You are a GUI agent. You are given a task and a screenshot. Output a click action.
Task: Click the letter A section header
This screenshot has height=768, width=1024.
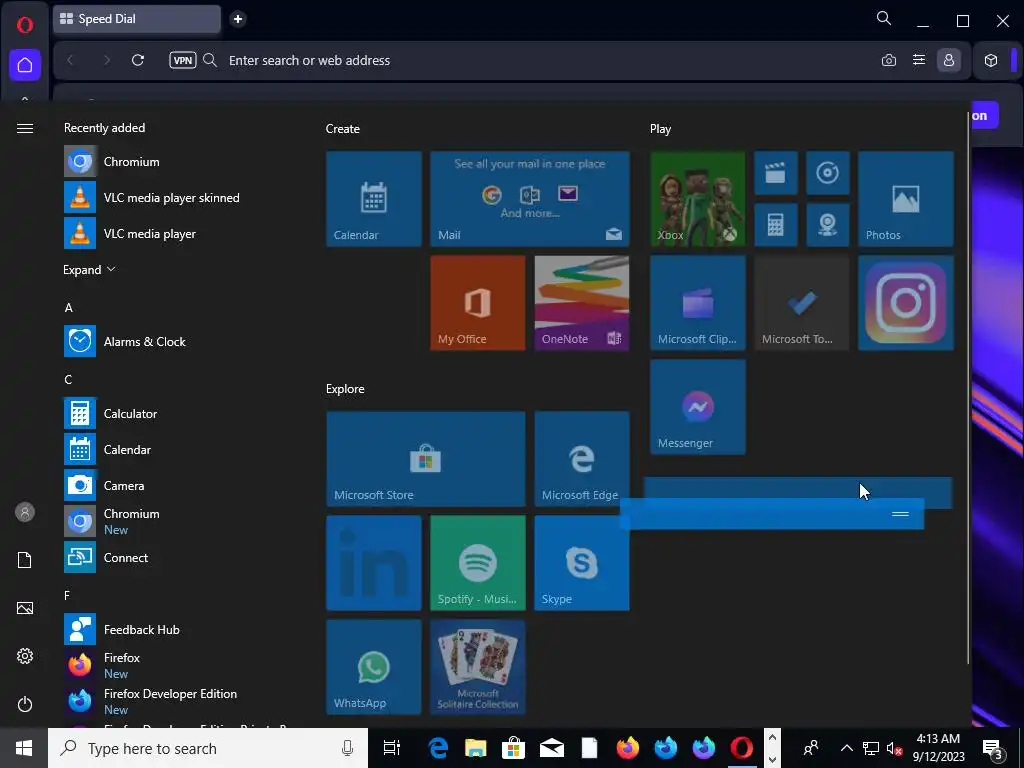tap(69, 308)
